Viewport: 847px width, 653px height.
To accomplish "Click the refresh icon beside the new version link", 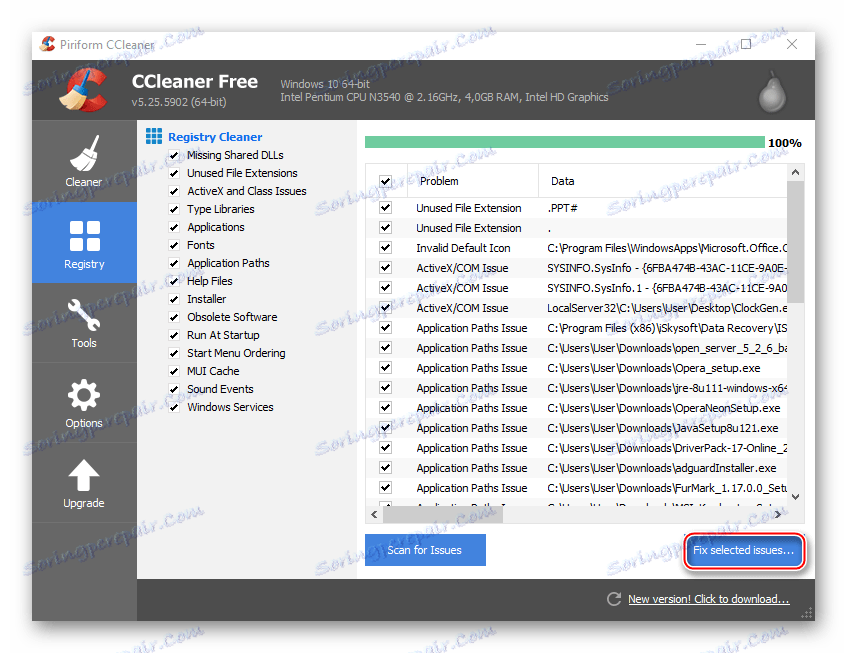I will coord(614,598).
